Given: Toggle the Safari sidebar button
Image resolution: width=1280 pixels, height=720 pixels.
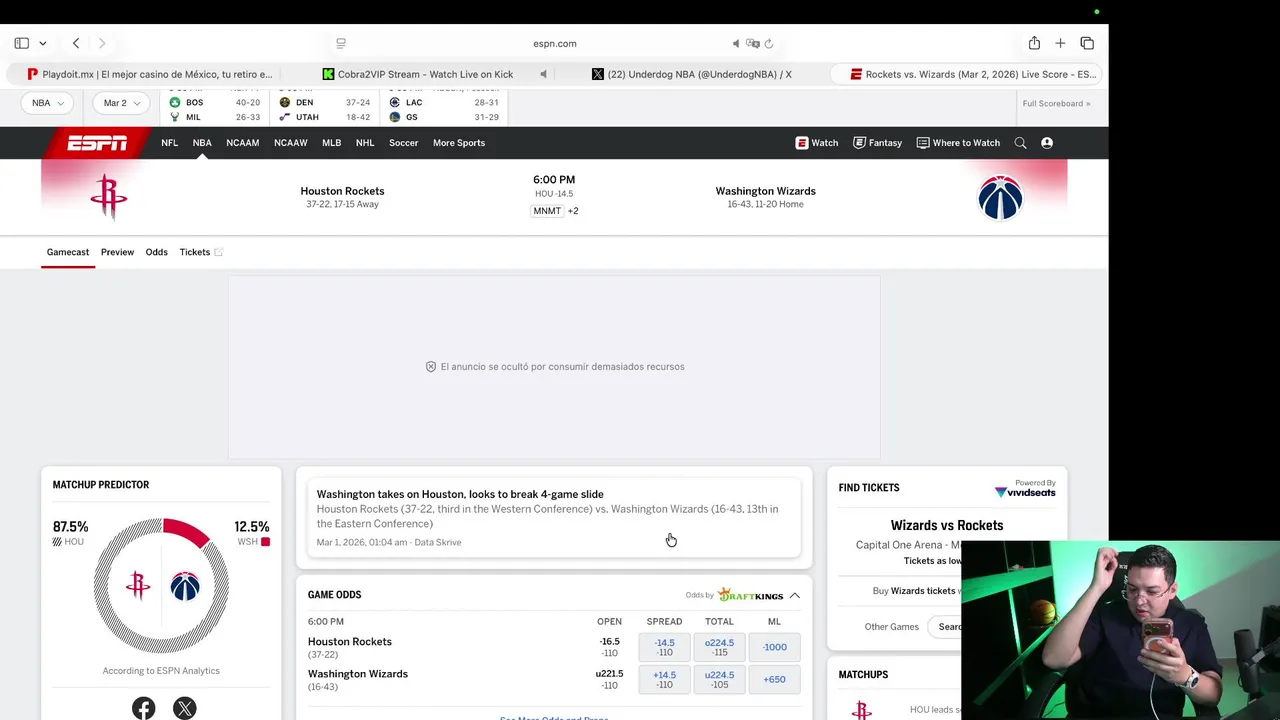Looking at the screenshot, I should (21, 43).
